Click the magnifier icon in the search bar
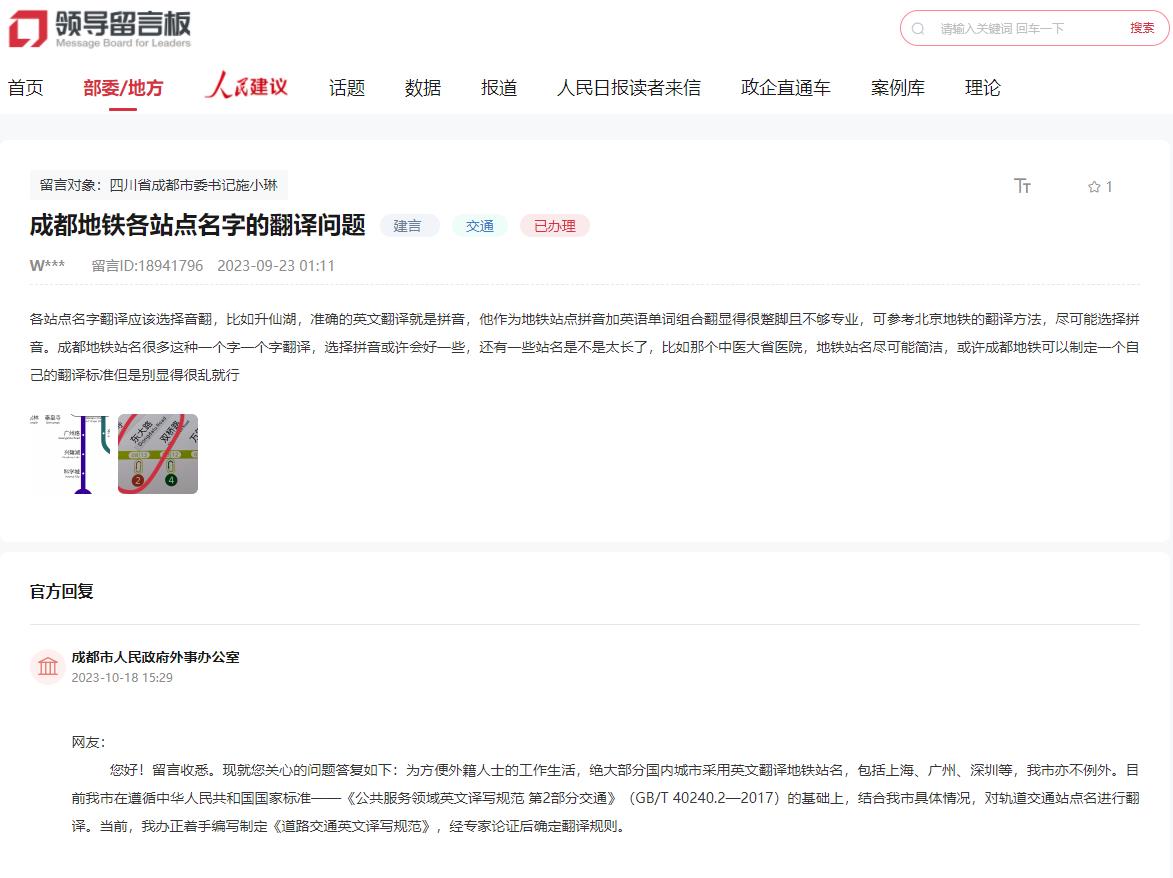This screenshot has width=1173, height=878. 918,28
